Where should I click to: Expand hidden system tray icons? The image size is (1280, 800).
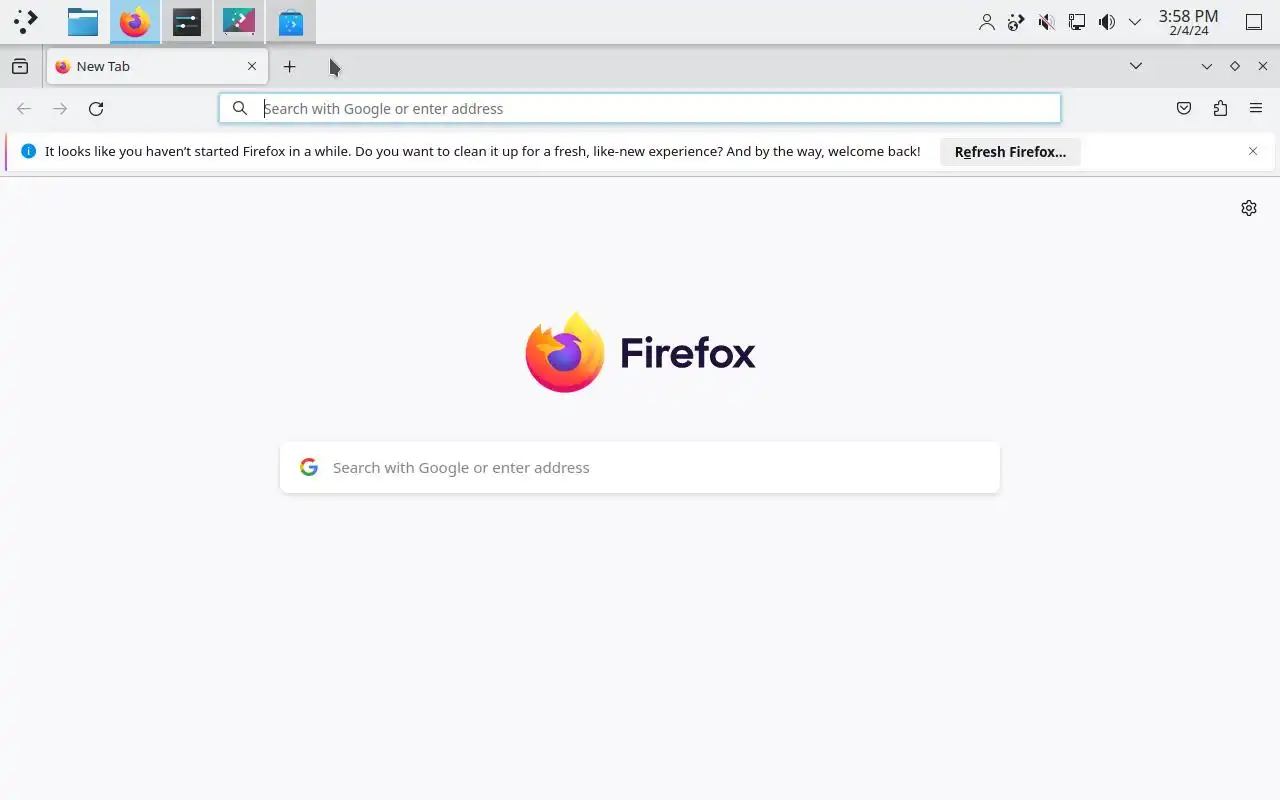(1135, 22)
